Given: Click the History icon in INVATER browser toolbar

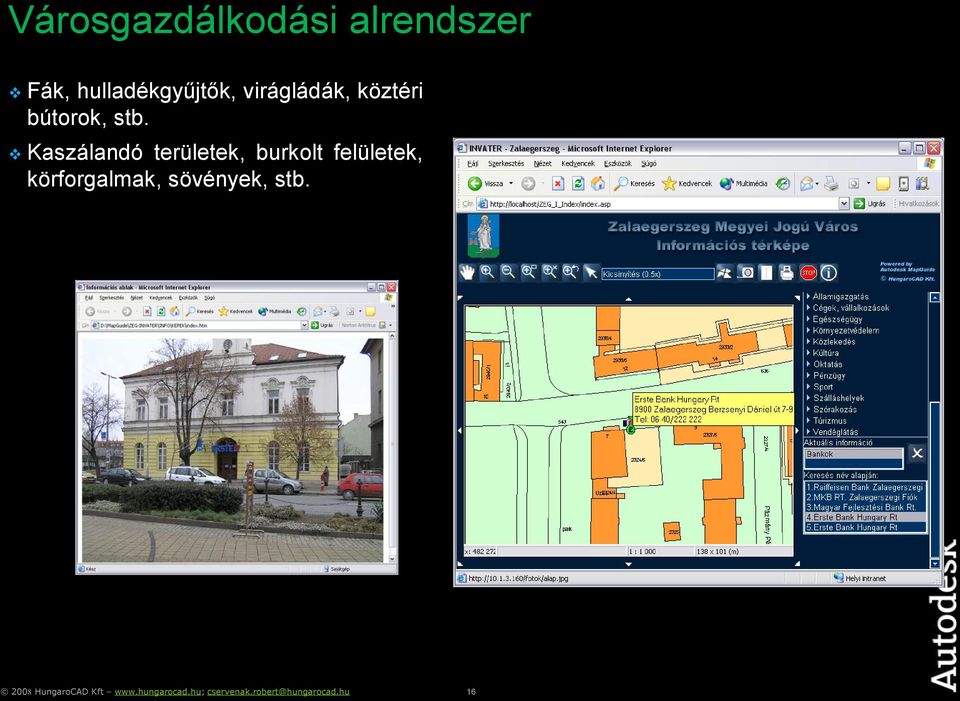Looking at the screenshot, I should (x=783, y=184).
